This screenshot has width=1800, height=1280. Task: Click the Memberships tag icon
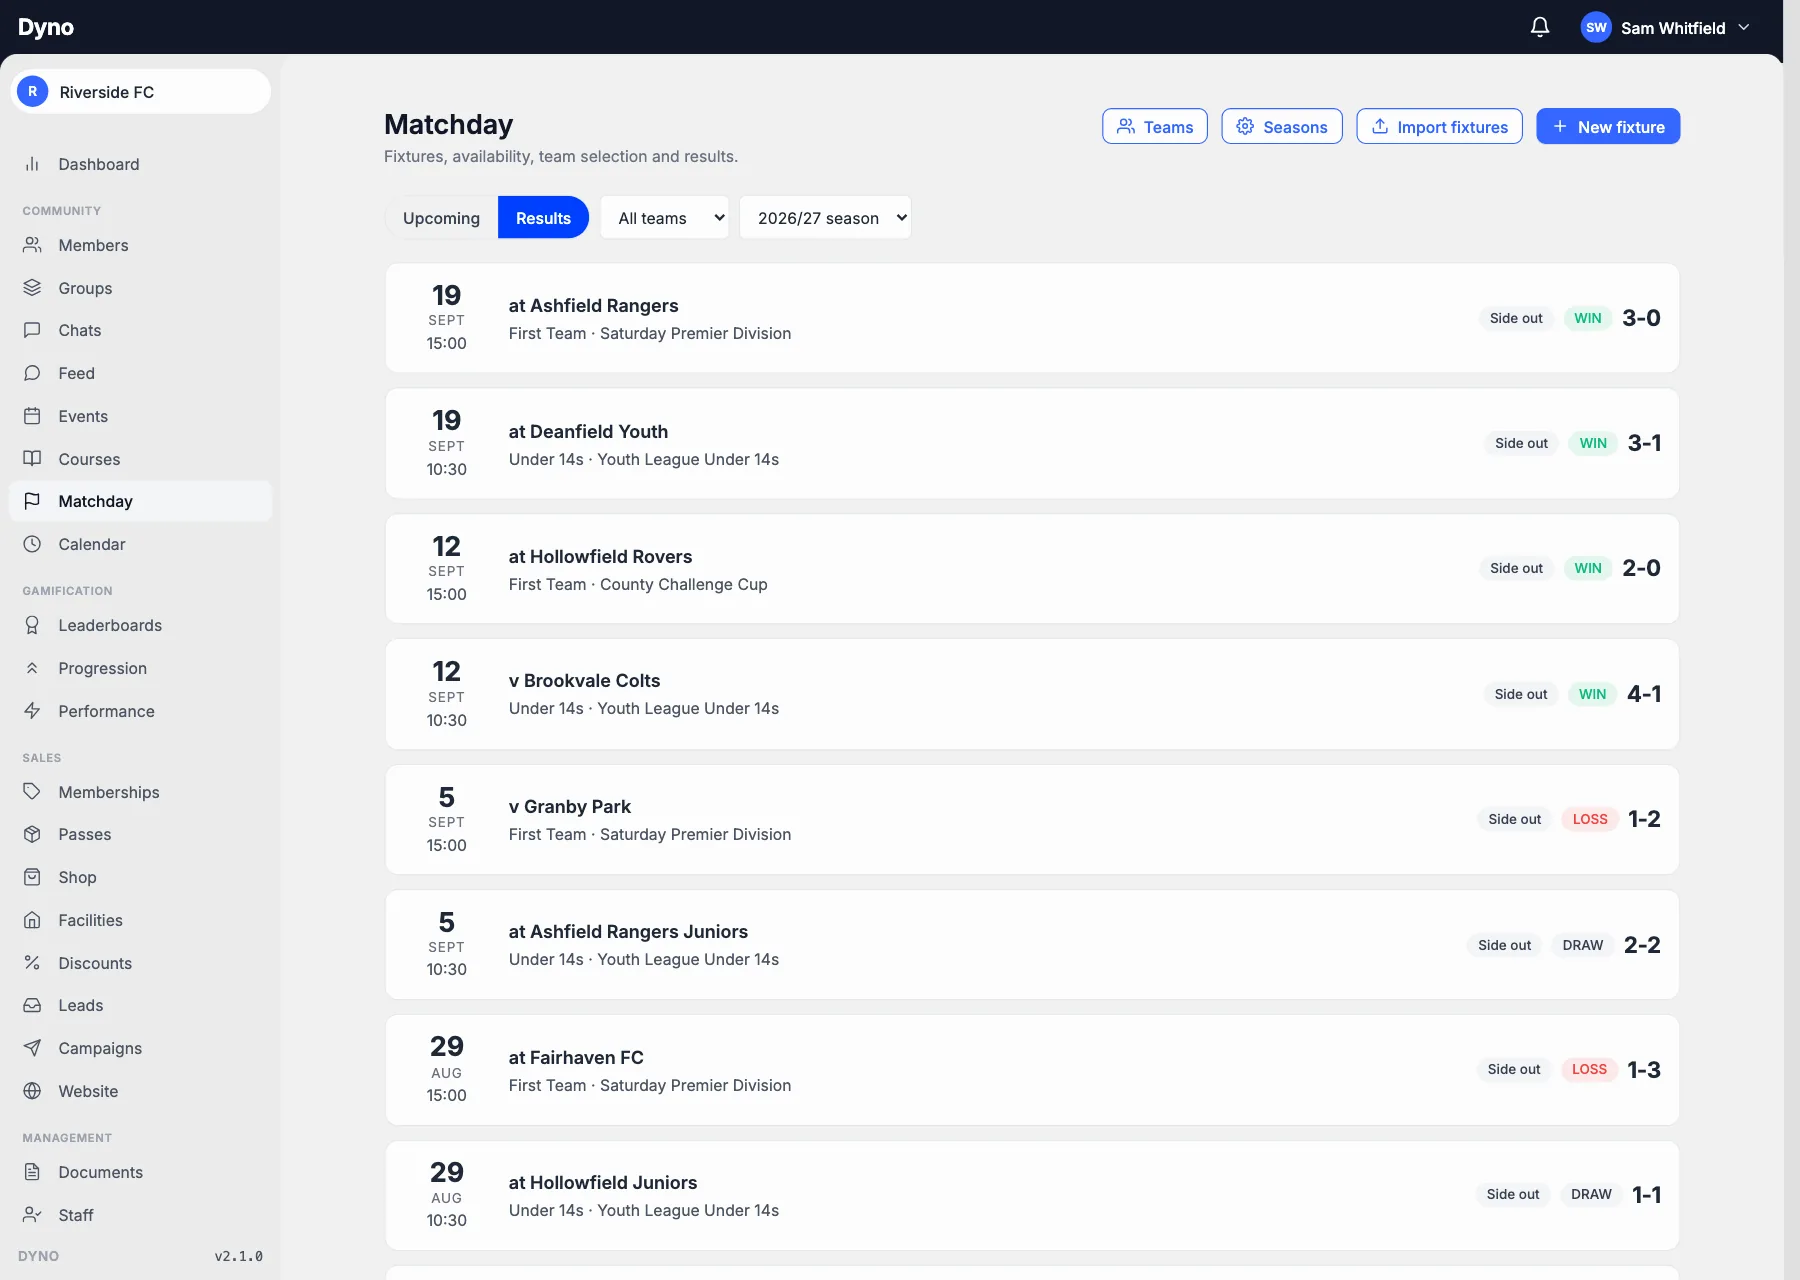(x=32, y=792)
